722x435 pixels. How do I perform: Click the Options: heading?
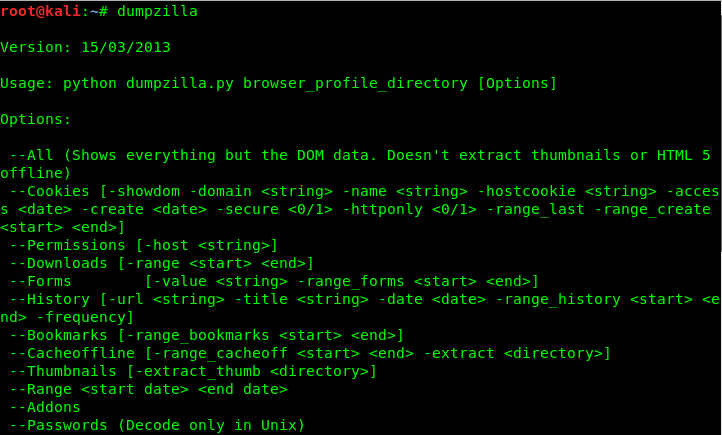pos(35,119)
